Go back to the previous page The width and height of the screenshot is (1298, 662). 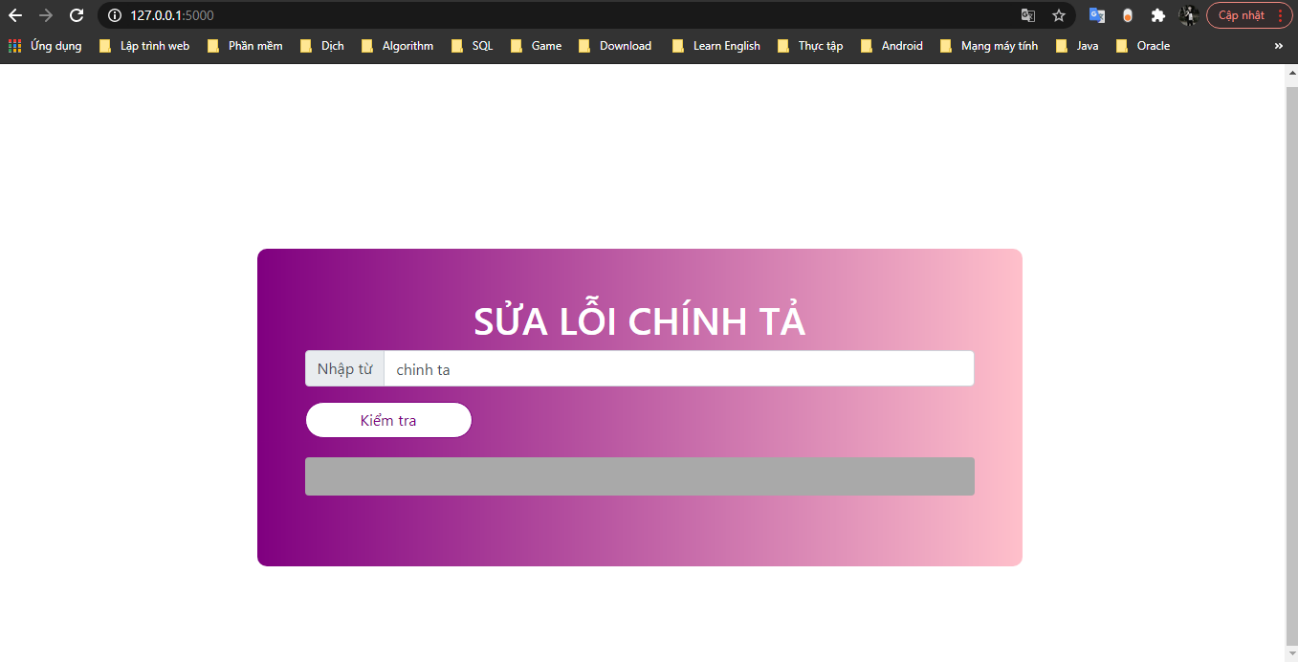[x=15, y=15]
